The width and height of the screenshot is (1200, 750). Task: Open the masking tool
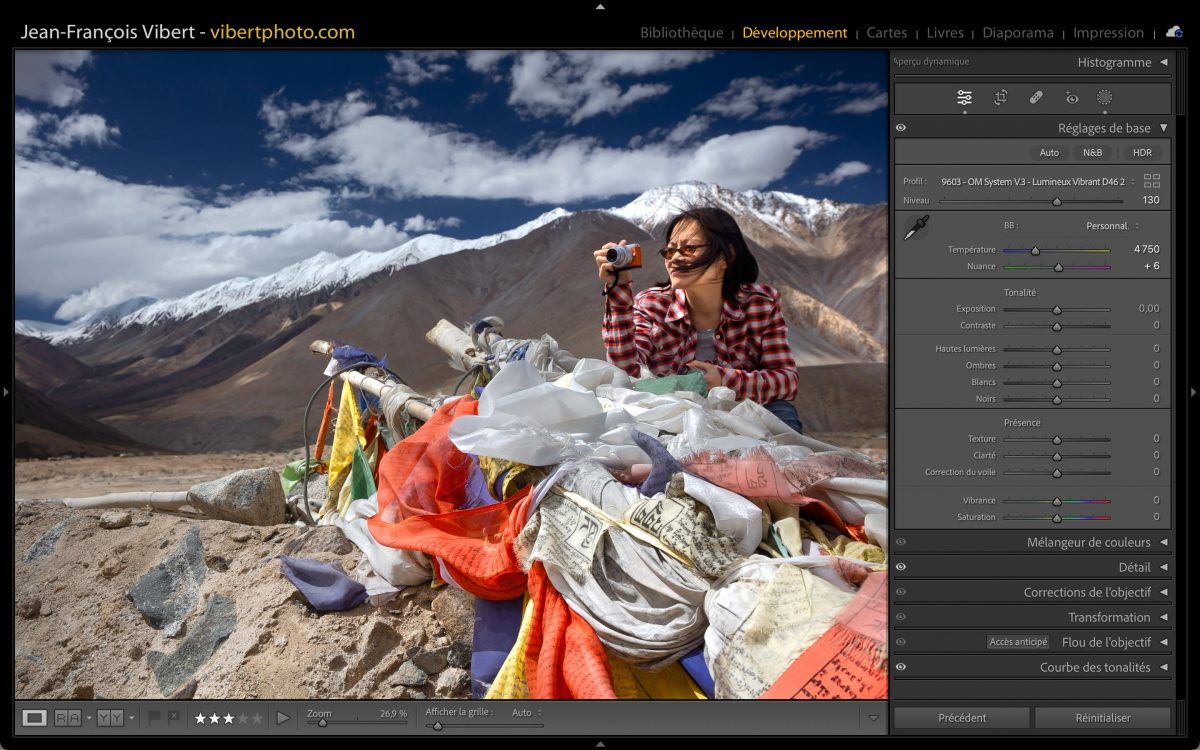tap(1105, 98)
